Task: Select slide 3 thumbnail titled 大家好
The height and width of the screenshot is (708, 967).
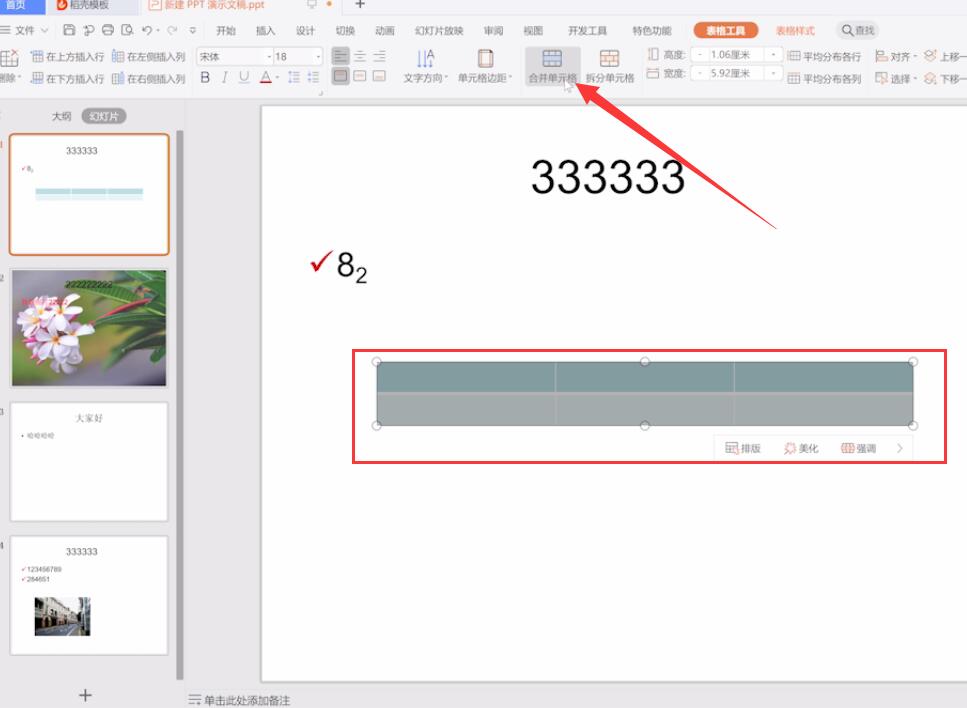Action: click(89, 462)
